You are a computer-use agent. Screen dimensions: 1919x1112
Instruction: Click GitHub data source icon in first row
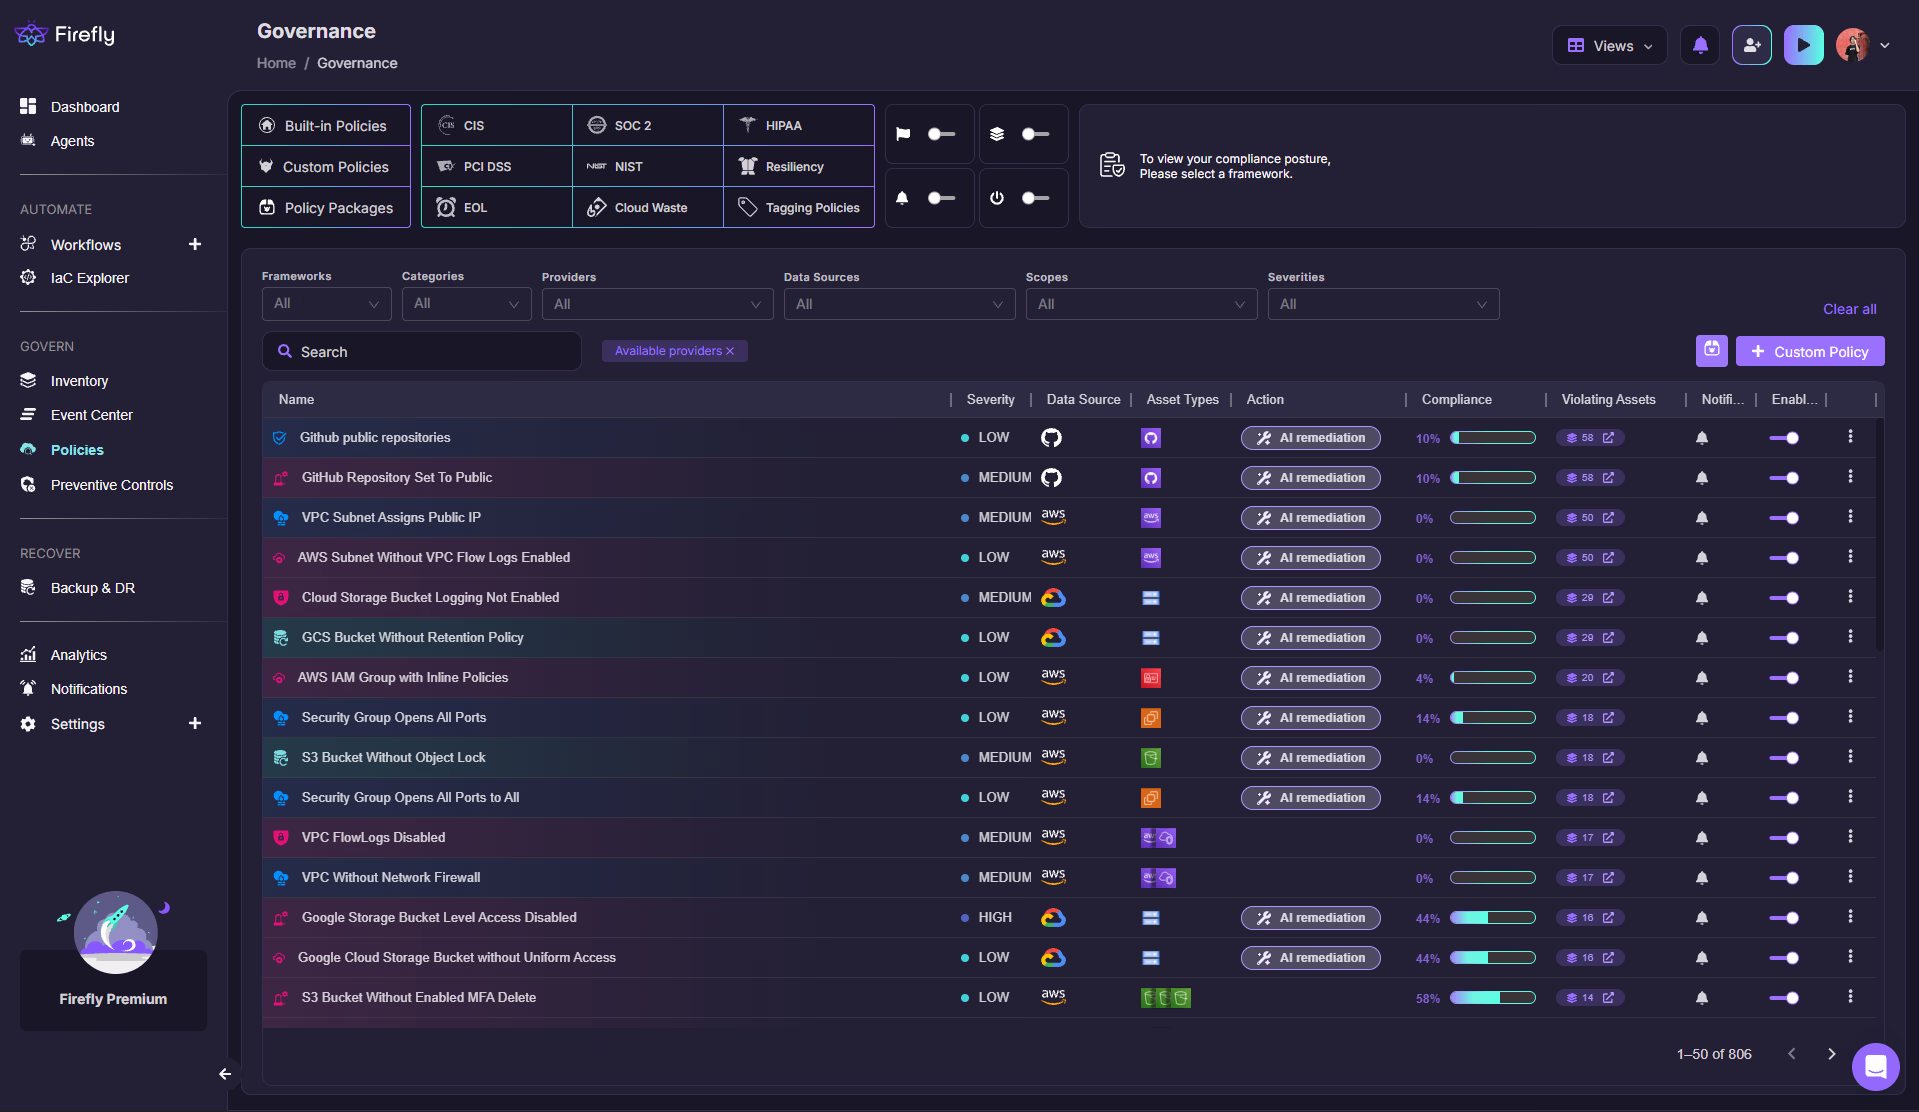1051,437
